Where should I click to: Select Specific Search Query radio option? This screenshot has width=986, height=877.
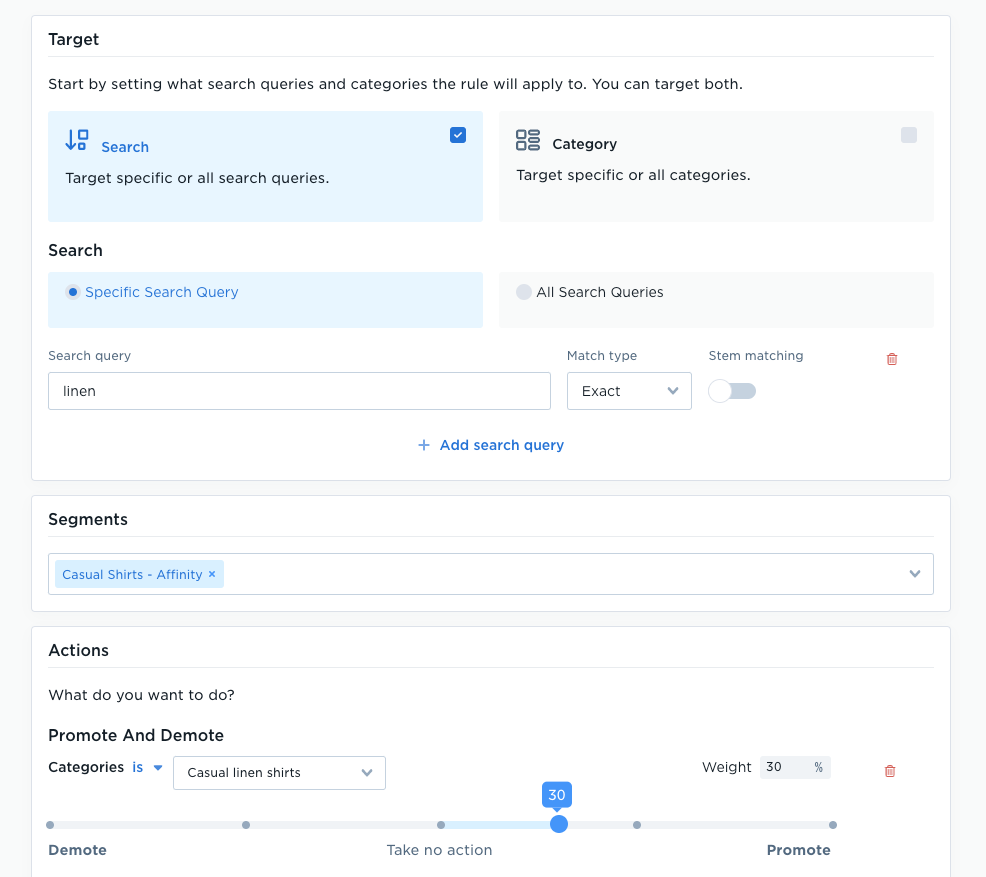(73, 292)
